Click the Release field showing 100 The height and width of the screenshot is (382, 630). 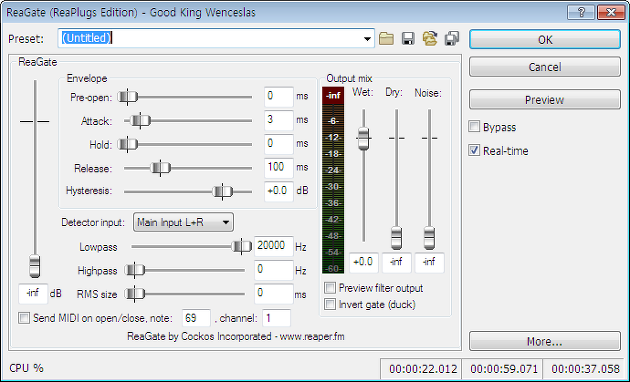coord(279,168)
